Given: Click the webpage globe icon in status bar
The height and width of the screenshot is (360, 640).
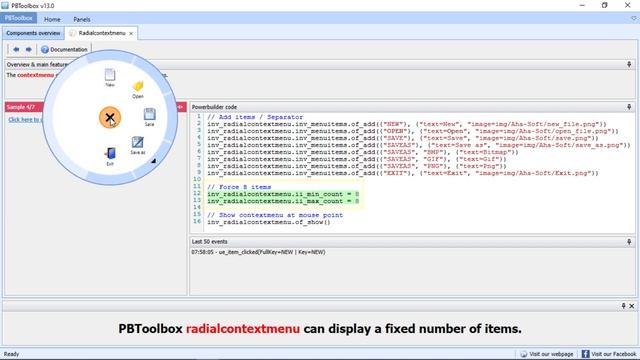Looking at the screenshot, I should (x=524, y=354).
